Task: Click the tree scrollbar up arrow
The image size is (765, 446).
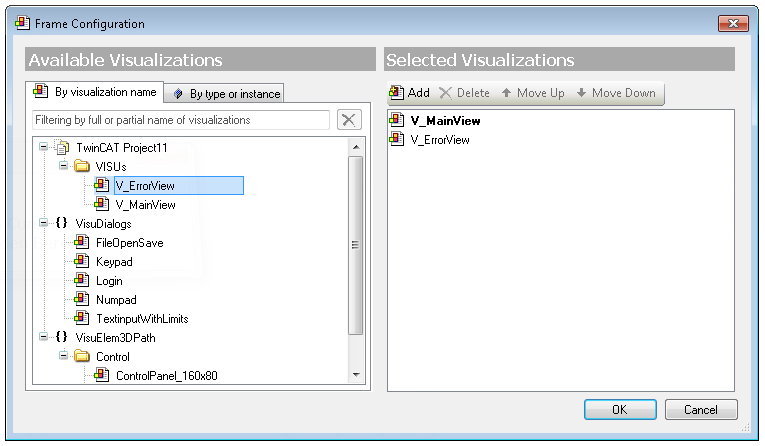Action: [356, 147]
